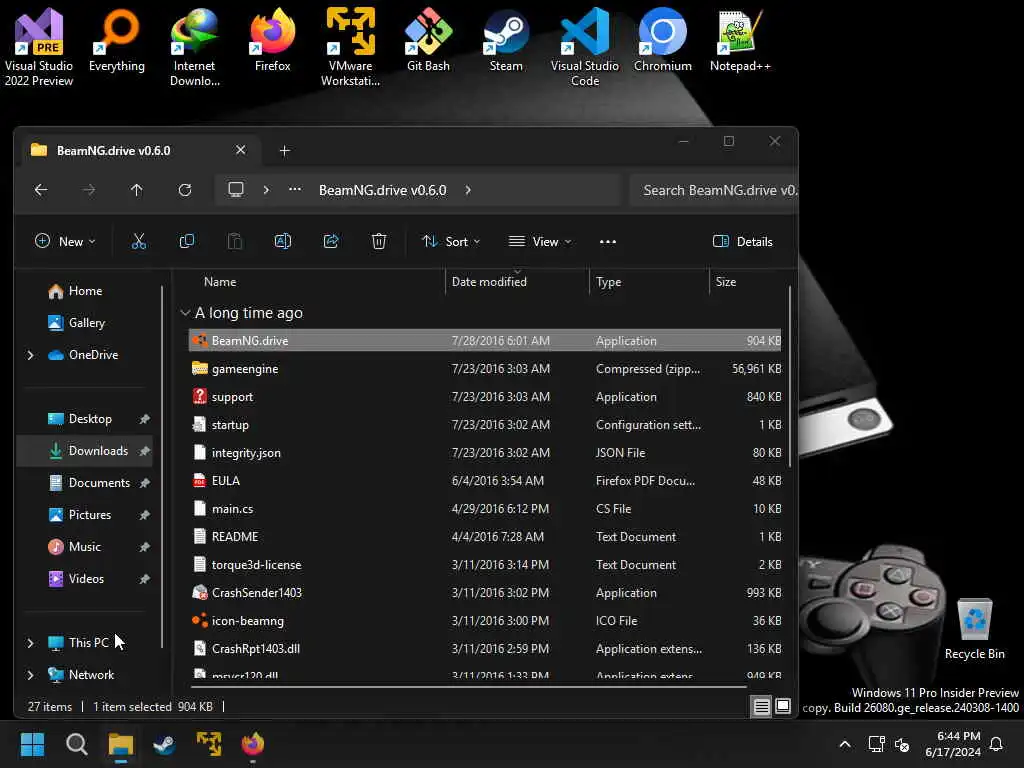Open Everything desktop shortcut
The image size is (1024, 768).
click(x=117, y=40)
